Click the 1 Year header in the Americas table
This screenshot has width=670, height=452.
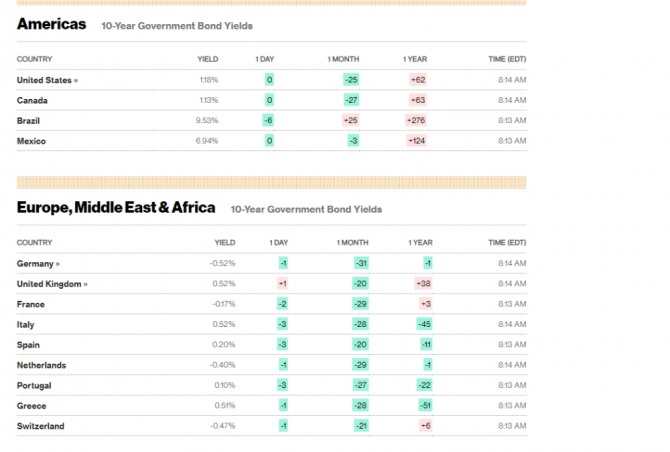click(x=415, y=59)
